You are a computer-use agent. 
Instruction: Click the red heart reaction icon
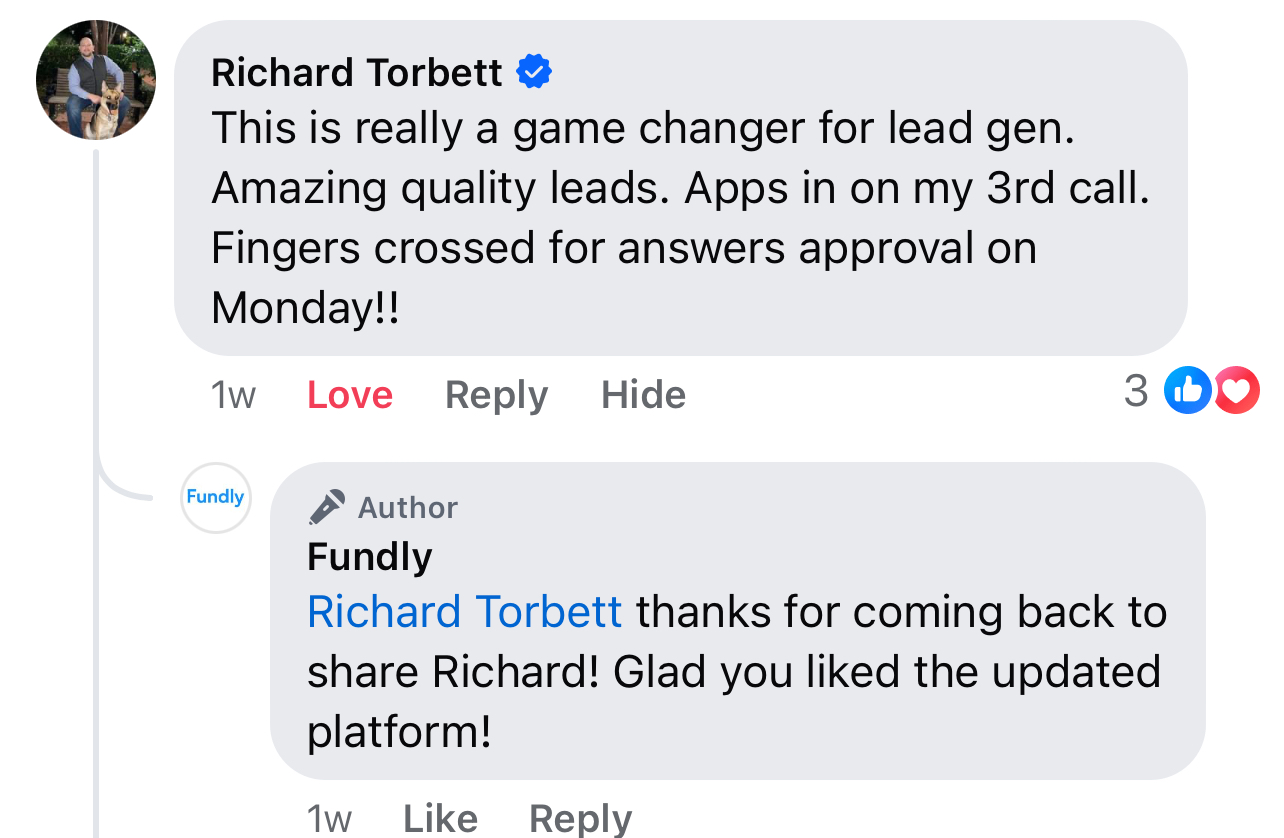(1237, 390)
